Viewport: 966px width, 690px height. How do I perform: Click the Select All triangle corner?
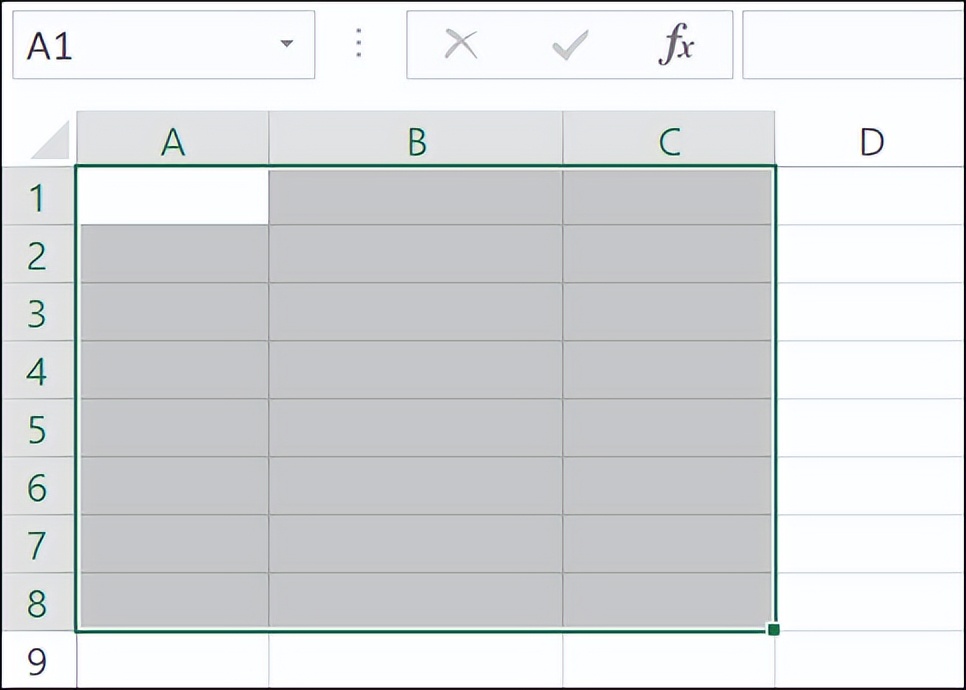(50, 142)
